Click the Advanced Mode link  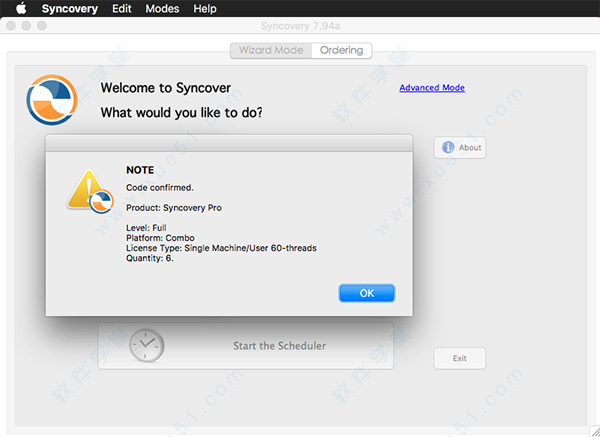[432, 88]
